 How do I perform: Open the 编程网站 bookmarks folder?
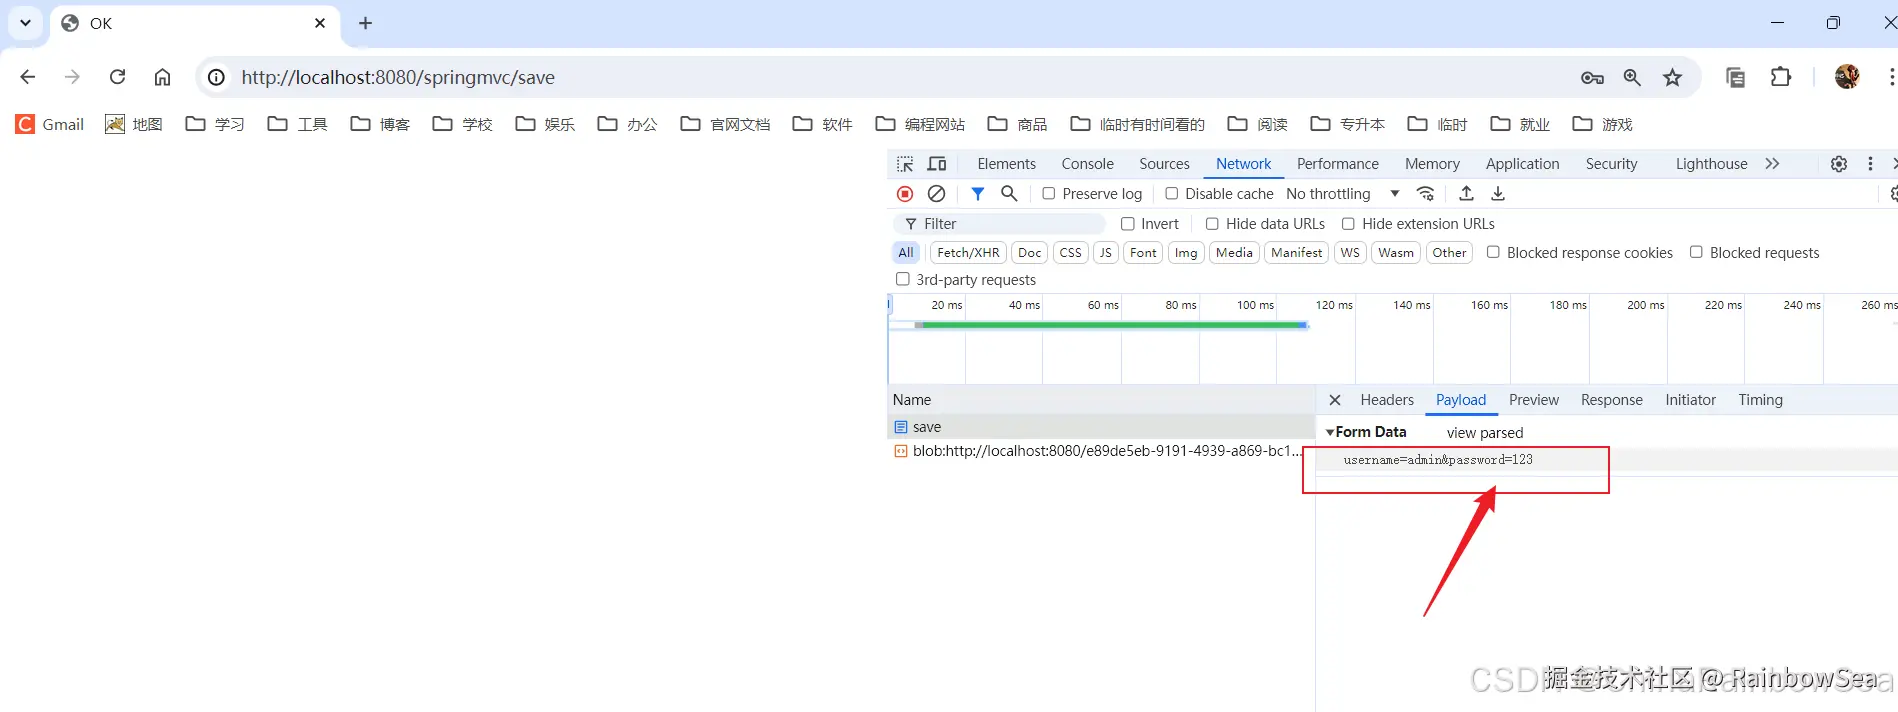[920, 124]
